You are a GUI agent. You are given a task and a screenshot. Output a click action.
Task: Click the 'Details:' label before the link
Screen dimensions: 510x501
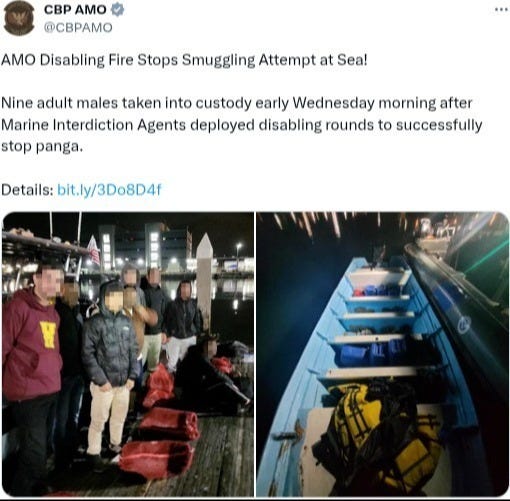pos(27,190)
